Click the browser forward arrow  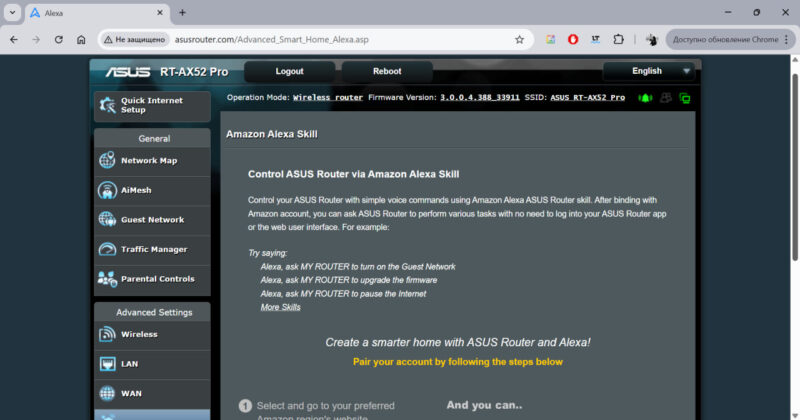tap(36, 39)
